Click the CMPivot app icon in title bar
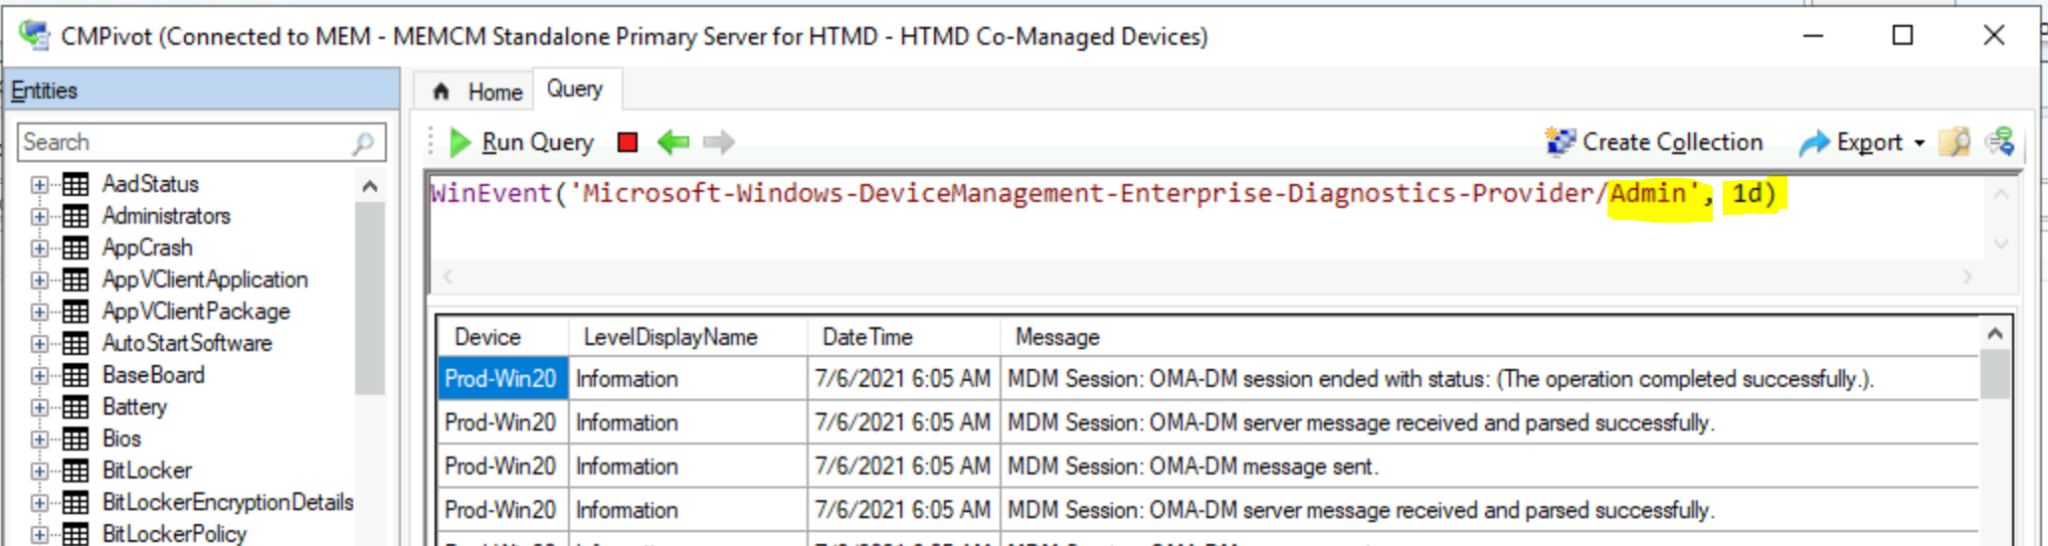Screen dimensions: 2048x546 point(34,35)
